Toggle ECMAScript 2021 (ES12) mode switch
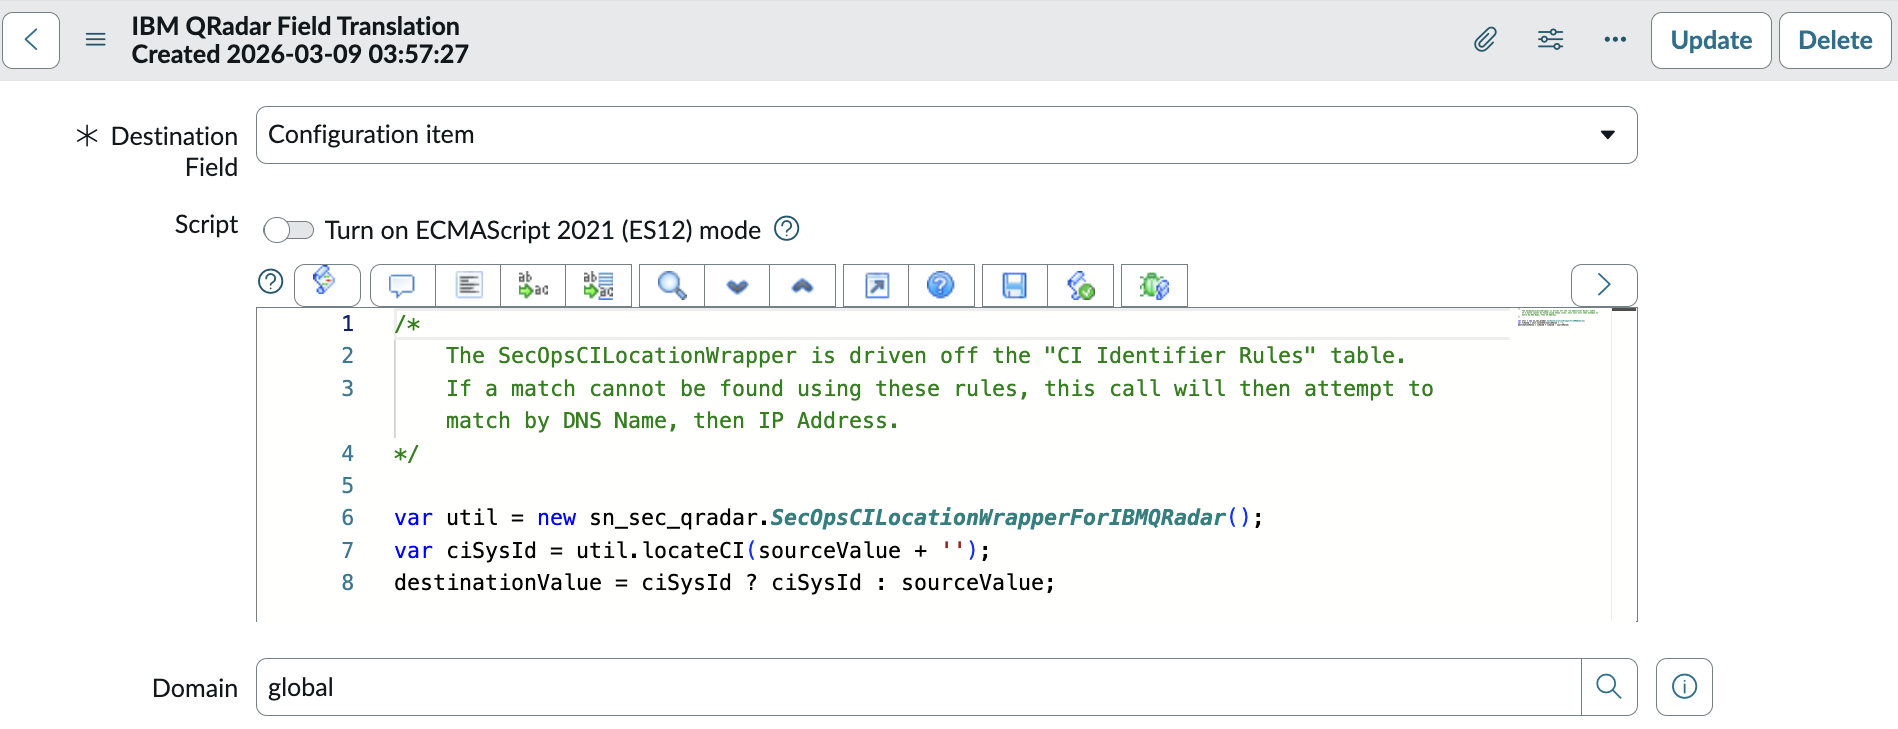This screenshot has width=1898, height=729. pos(289,230)
